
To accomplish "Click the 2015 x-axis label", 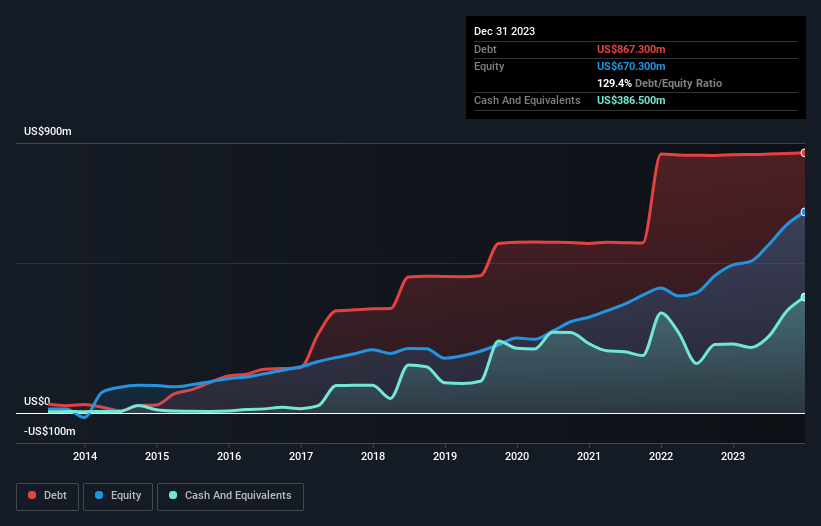I will 157,456.
